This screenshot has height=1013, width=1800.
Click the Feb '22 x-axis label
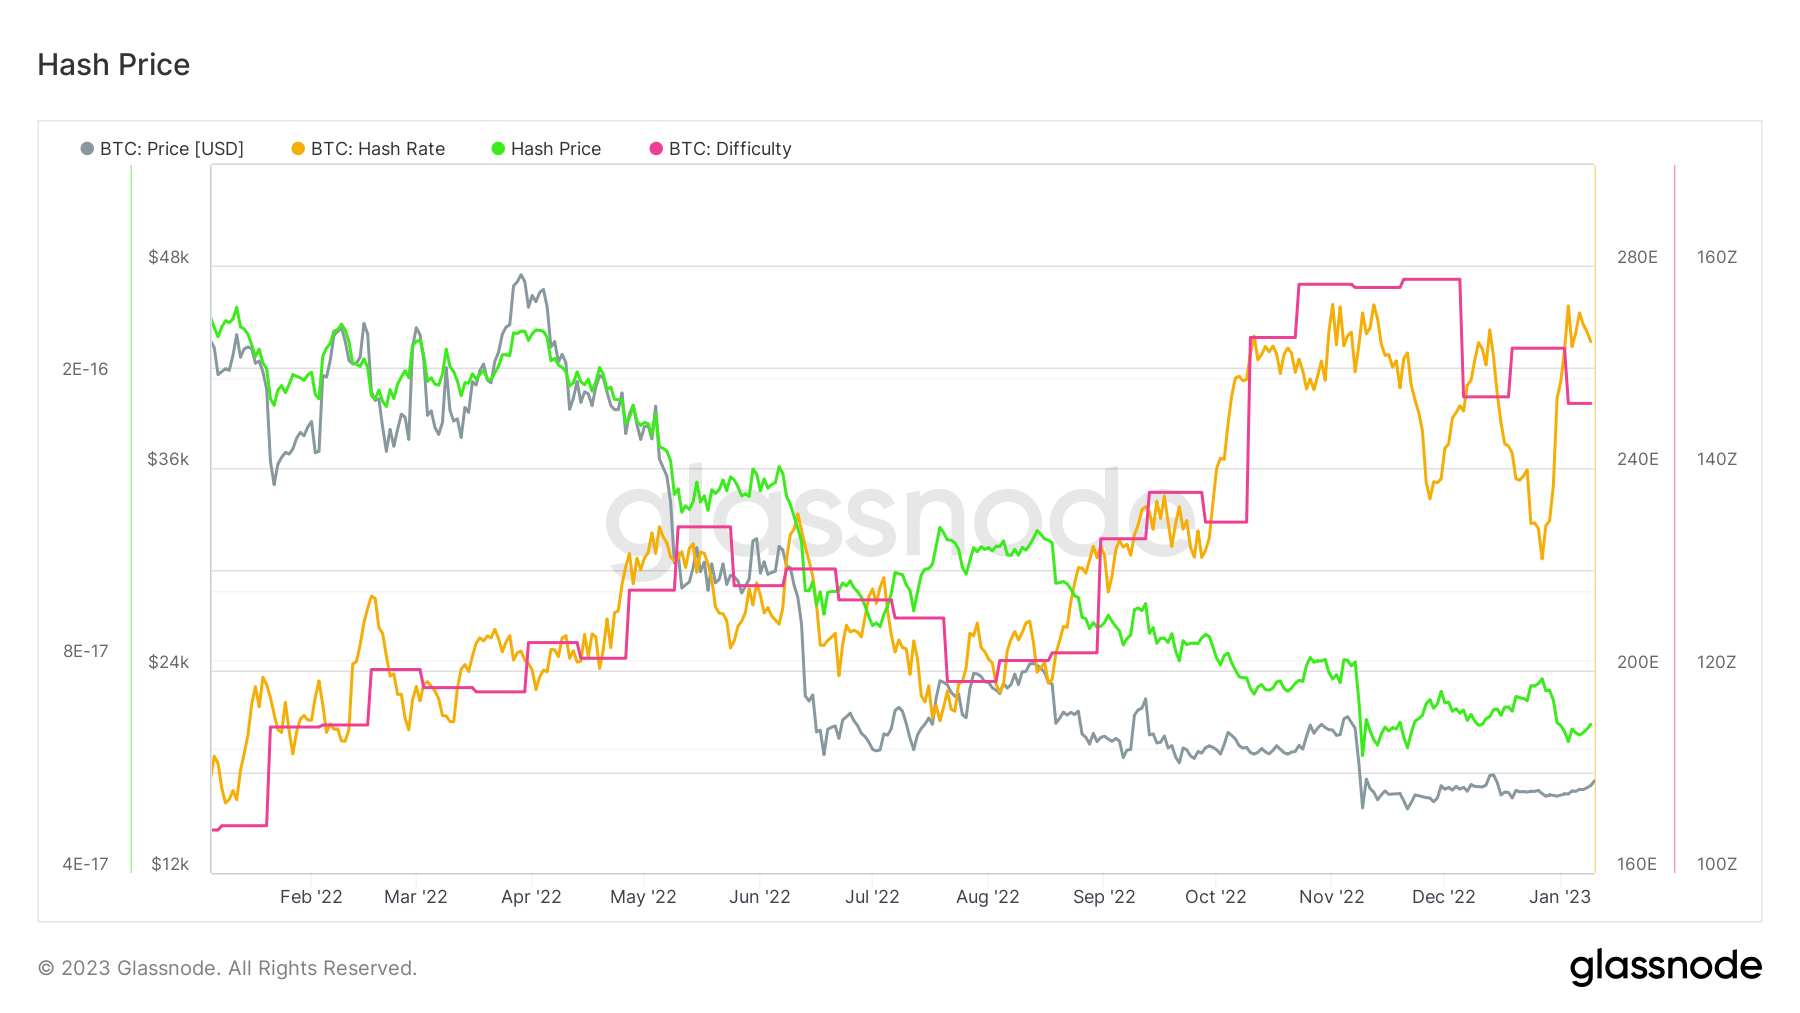pos(311,897)
